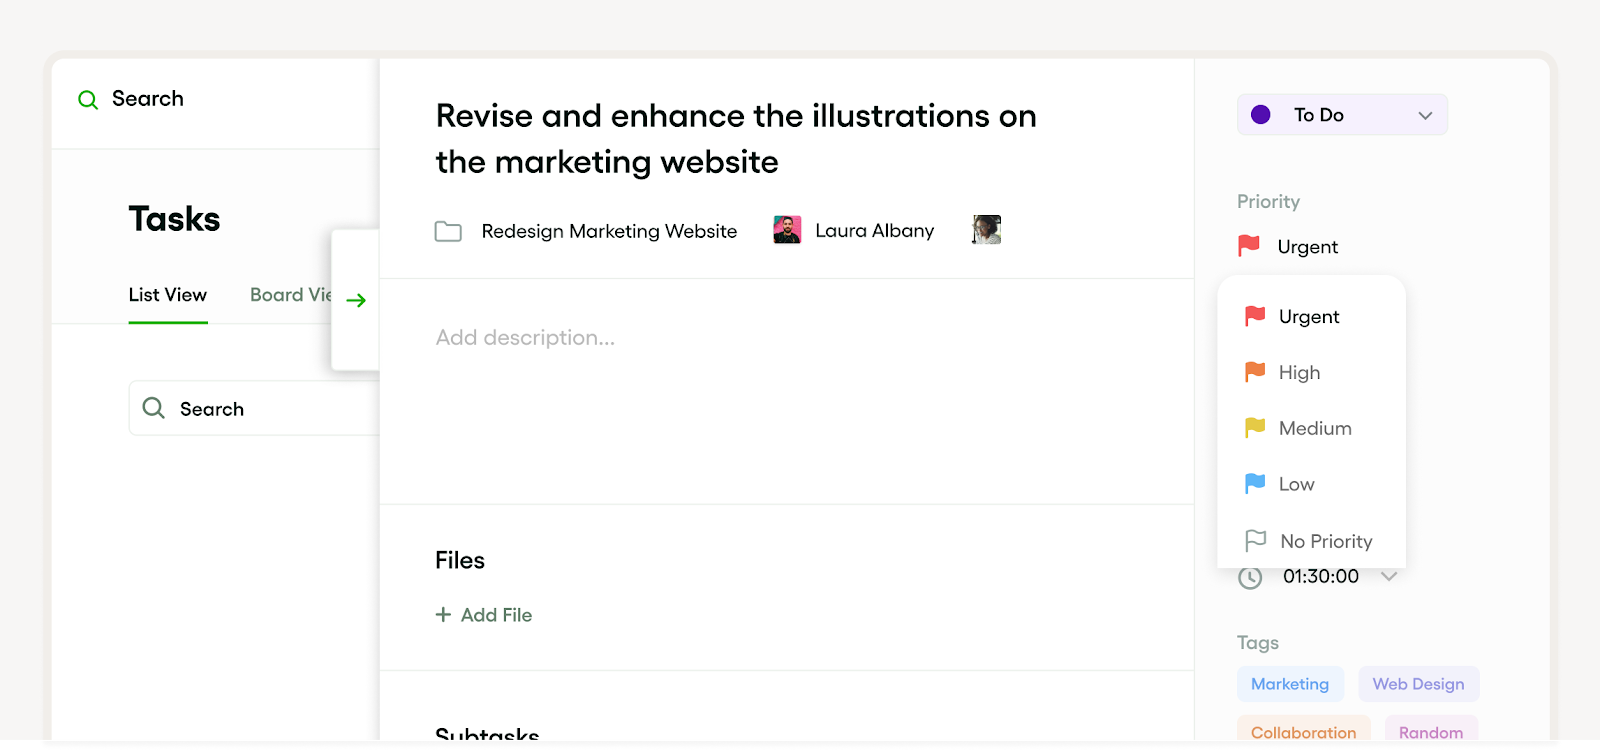Click the folder icon beside Redesign Marketing Website
Viewport: 1600px width, 751px height.
pos(448,232)
